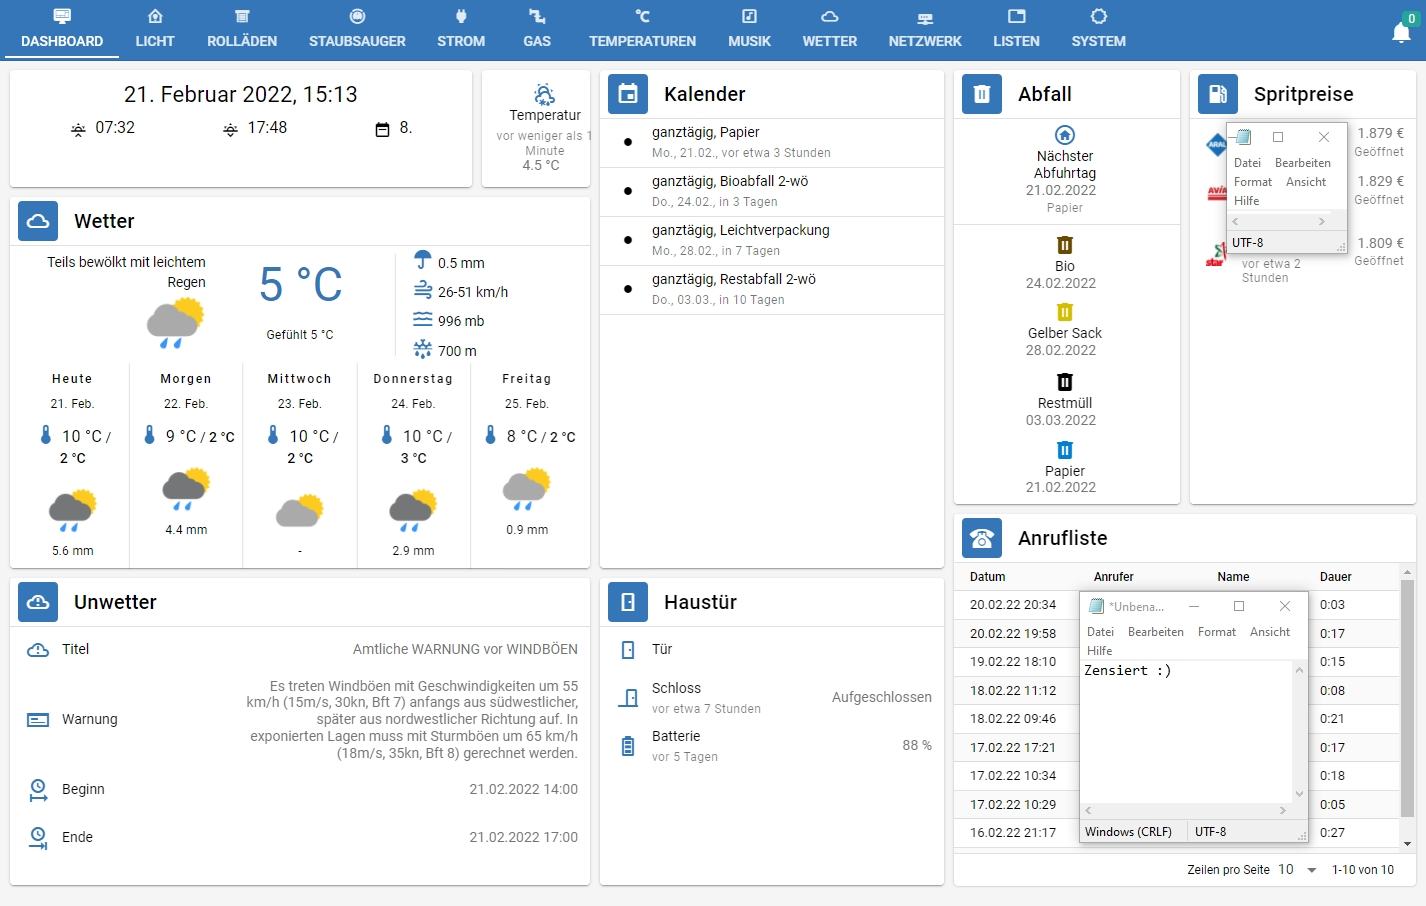Open Format menu in small Spritpreise Notepad
Viewport: 1426px width, 906px height.
[x=1253, y=182]
